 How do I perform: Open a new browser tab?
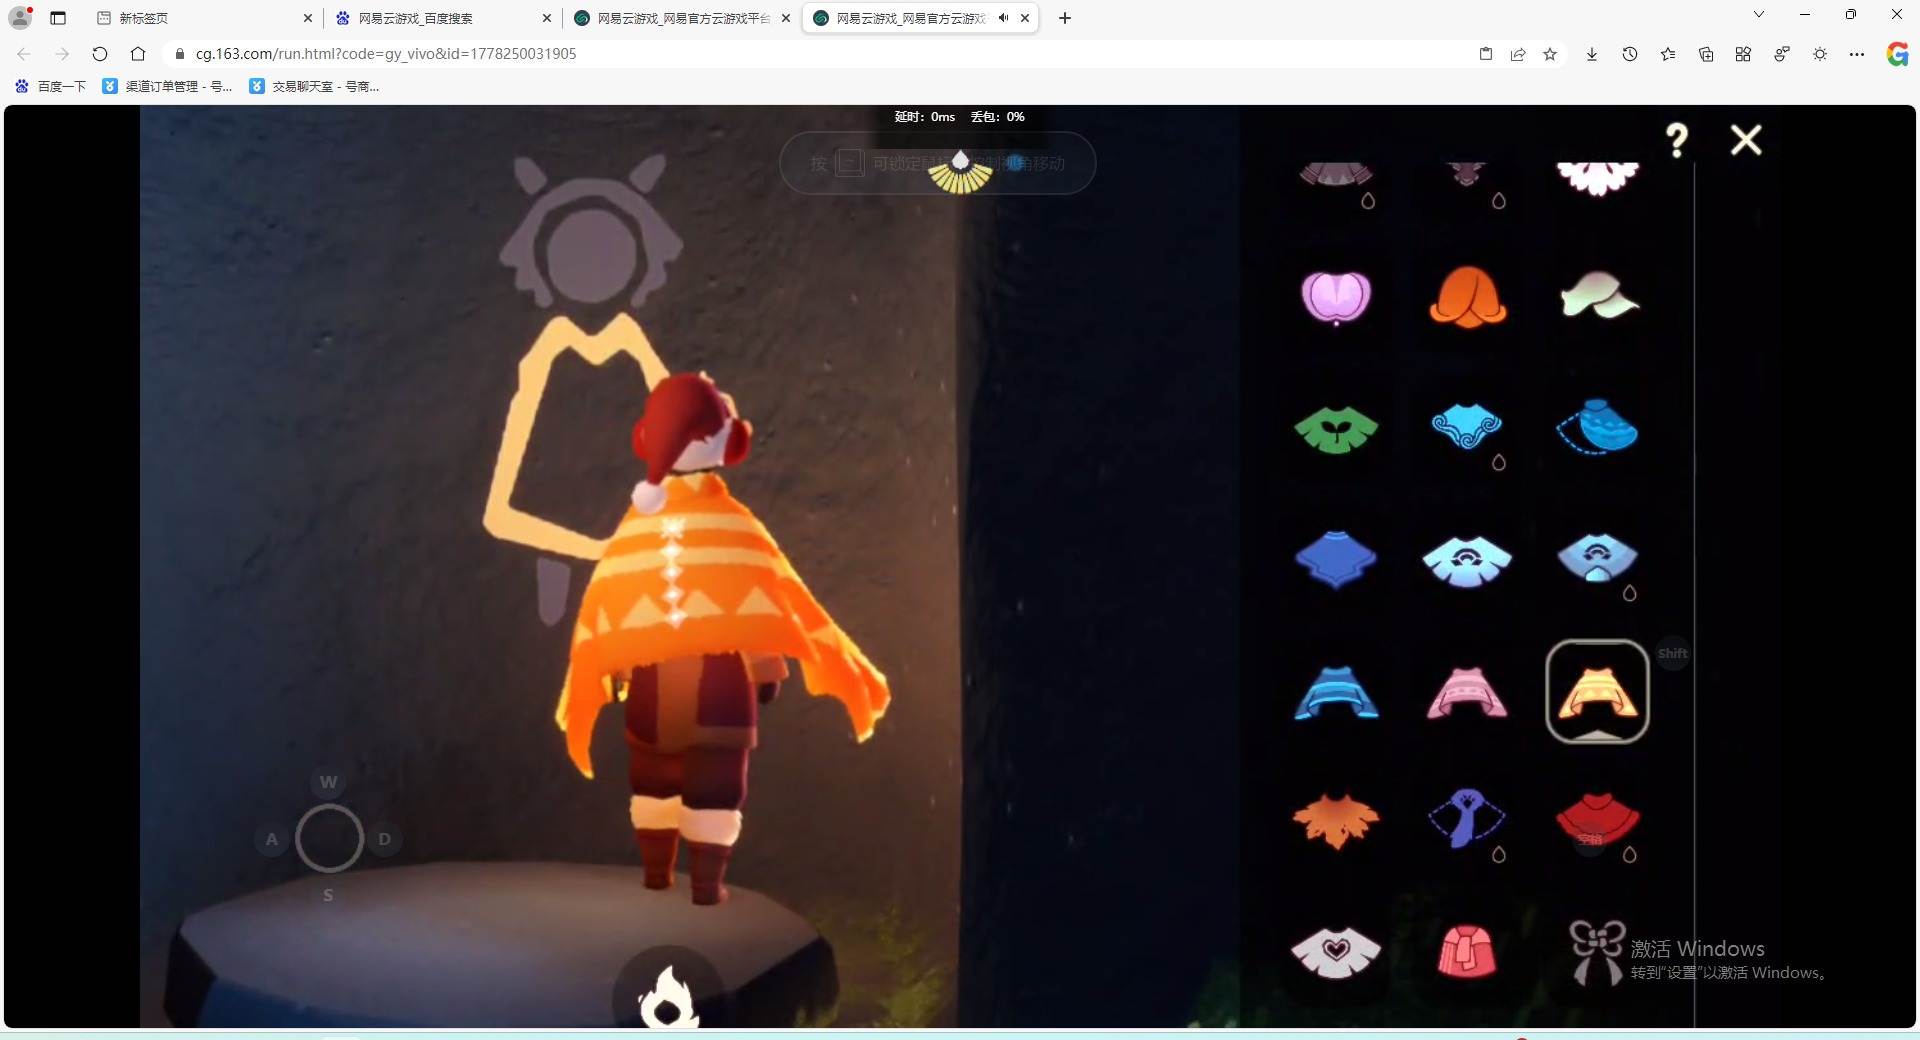tap(1065, 18)
